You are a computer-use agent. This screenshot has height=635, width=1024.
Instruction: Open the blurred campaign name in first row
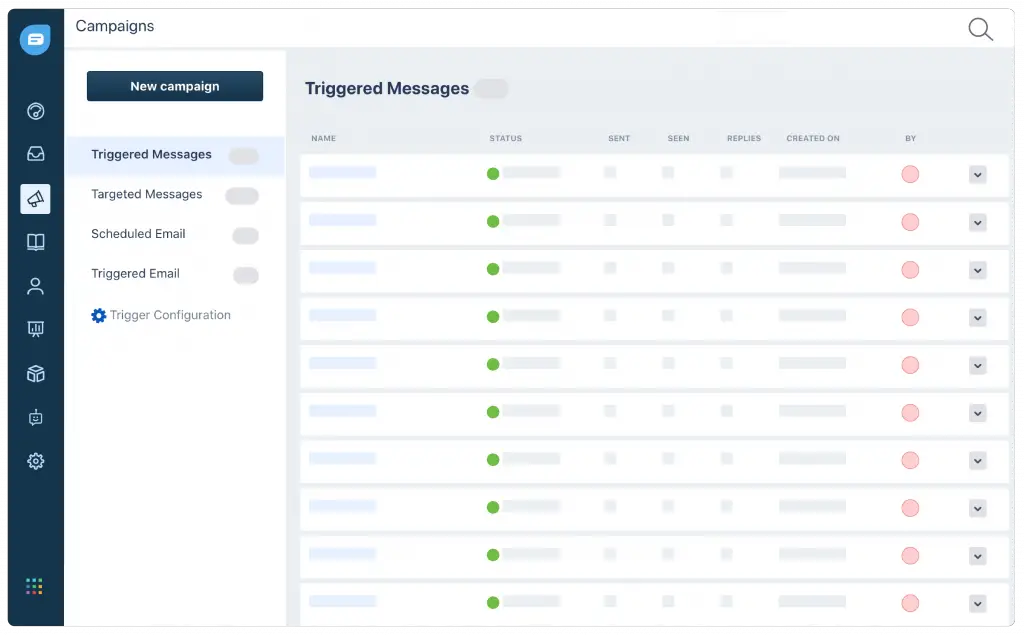coord(343,172)
